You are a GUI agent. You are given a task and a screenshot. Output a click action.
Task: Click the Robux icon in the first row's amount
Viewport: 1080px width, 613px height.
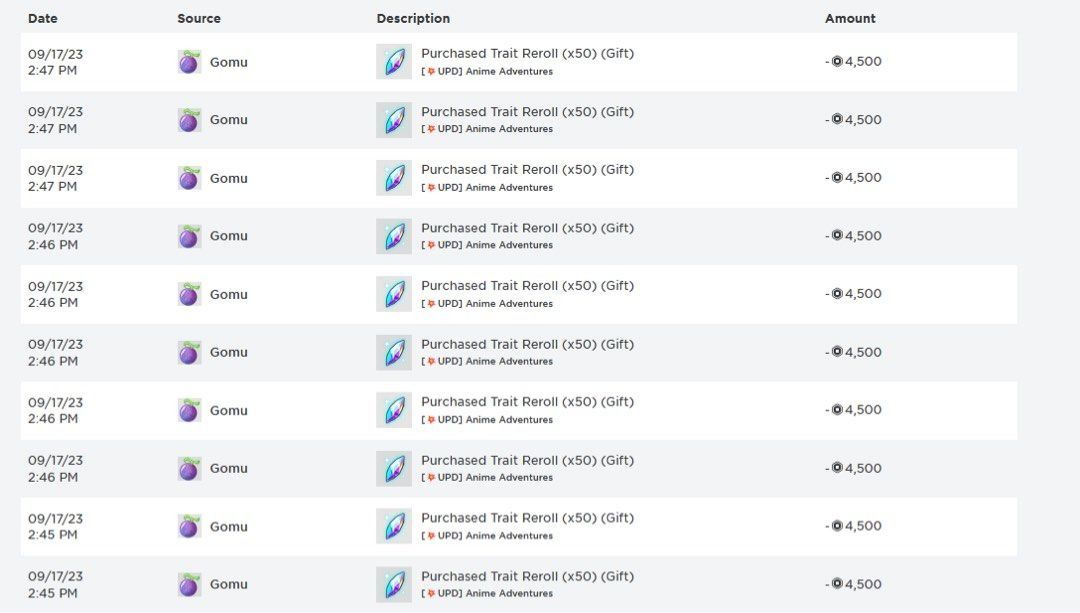[837, 61]
